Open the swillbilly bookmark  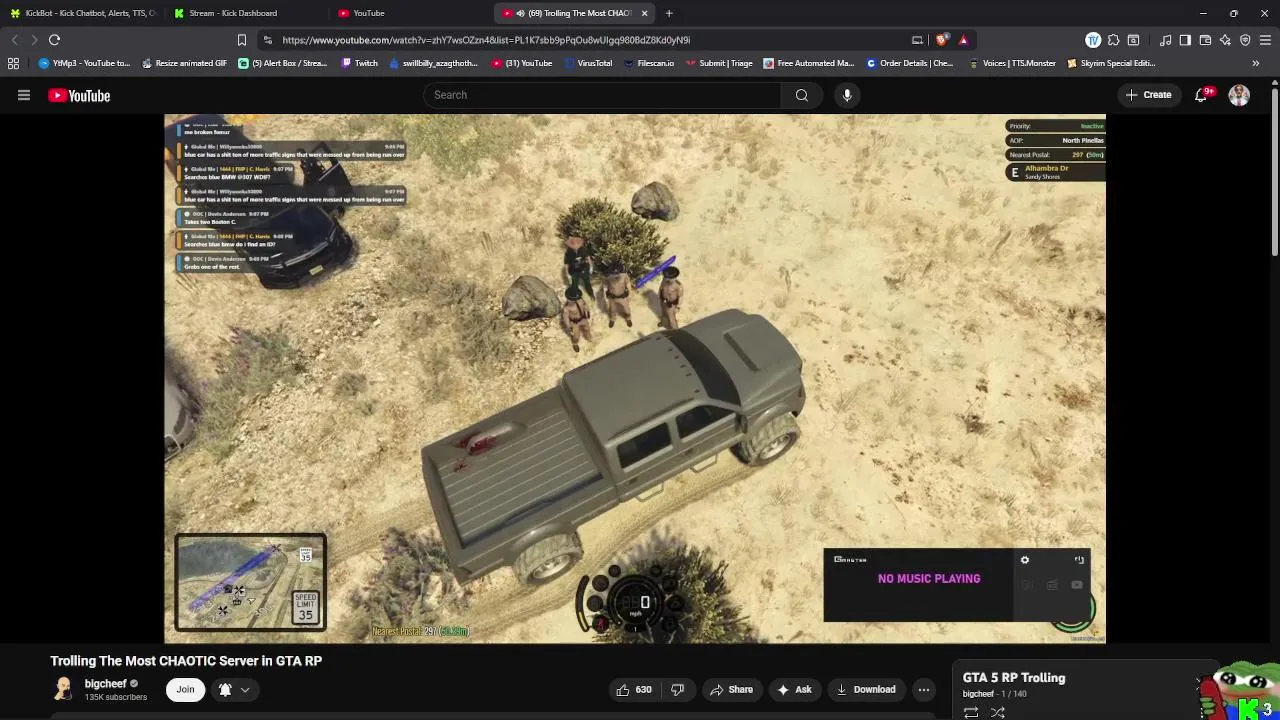click(433, 63)
